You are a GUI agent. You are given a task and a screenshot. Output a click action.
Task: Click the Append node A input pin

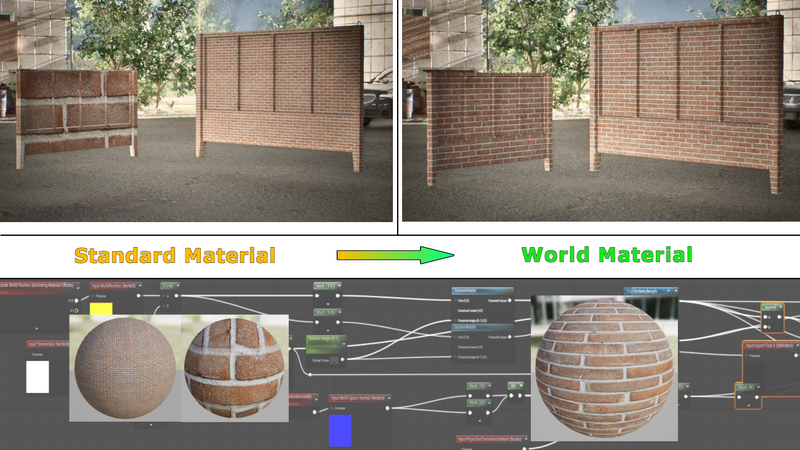[765, 317]
